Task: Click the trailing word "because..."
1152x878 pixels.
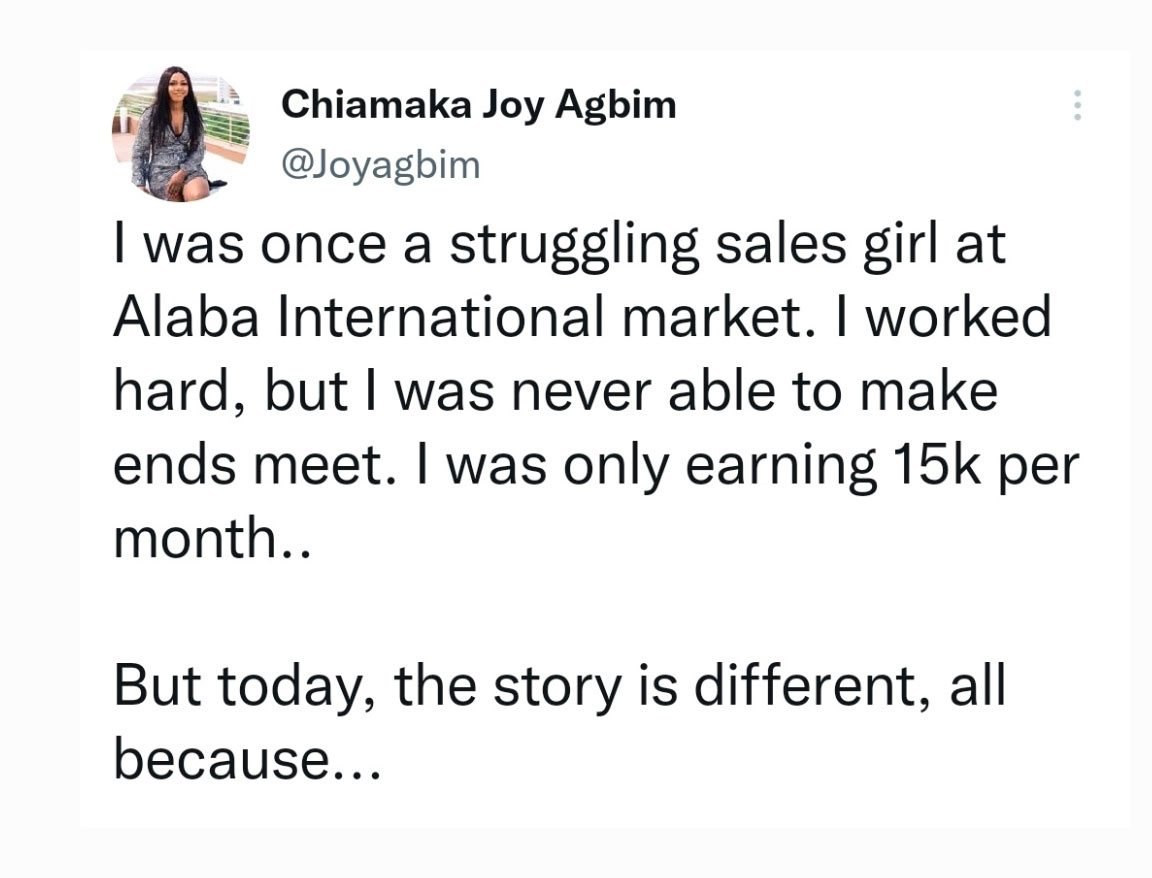Action: (248, 759)
